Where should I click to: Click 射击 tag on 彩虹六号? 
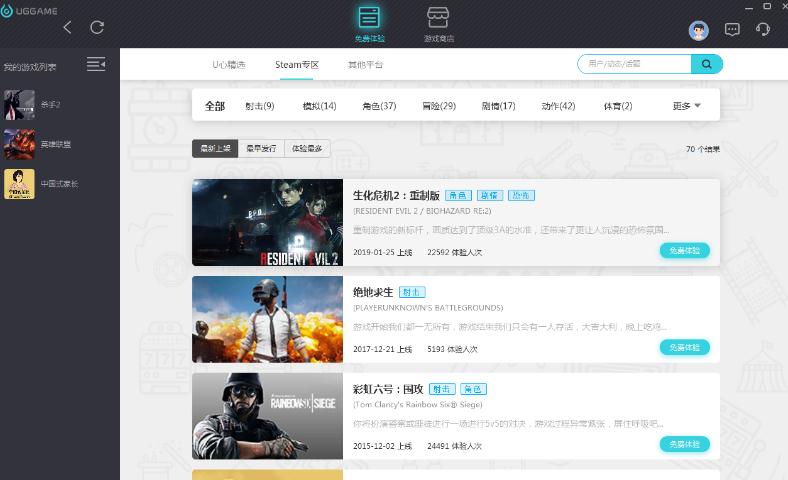(442, 389)
